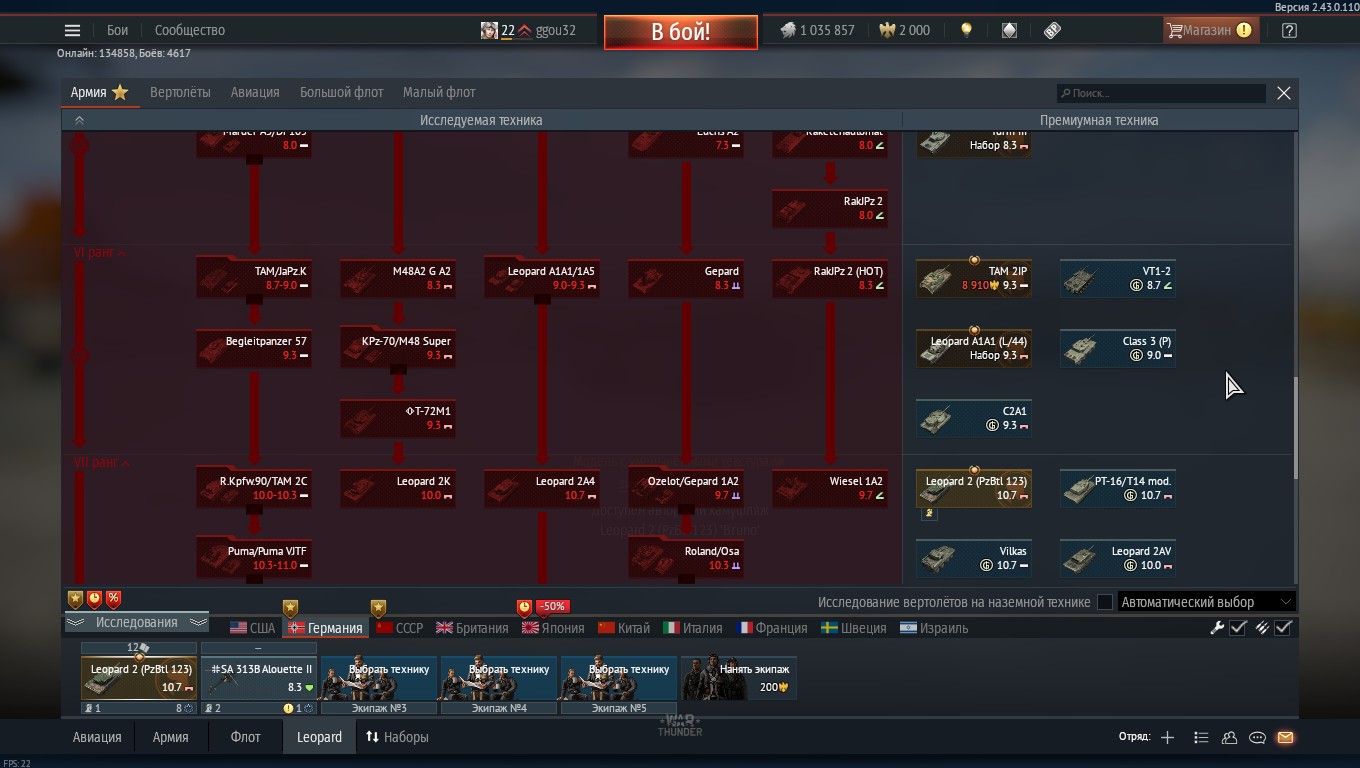Viewport: 1360px width, 768px height.
Task: Open the Магазин shop button
Action: tap(1209, 30)
